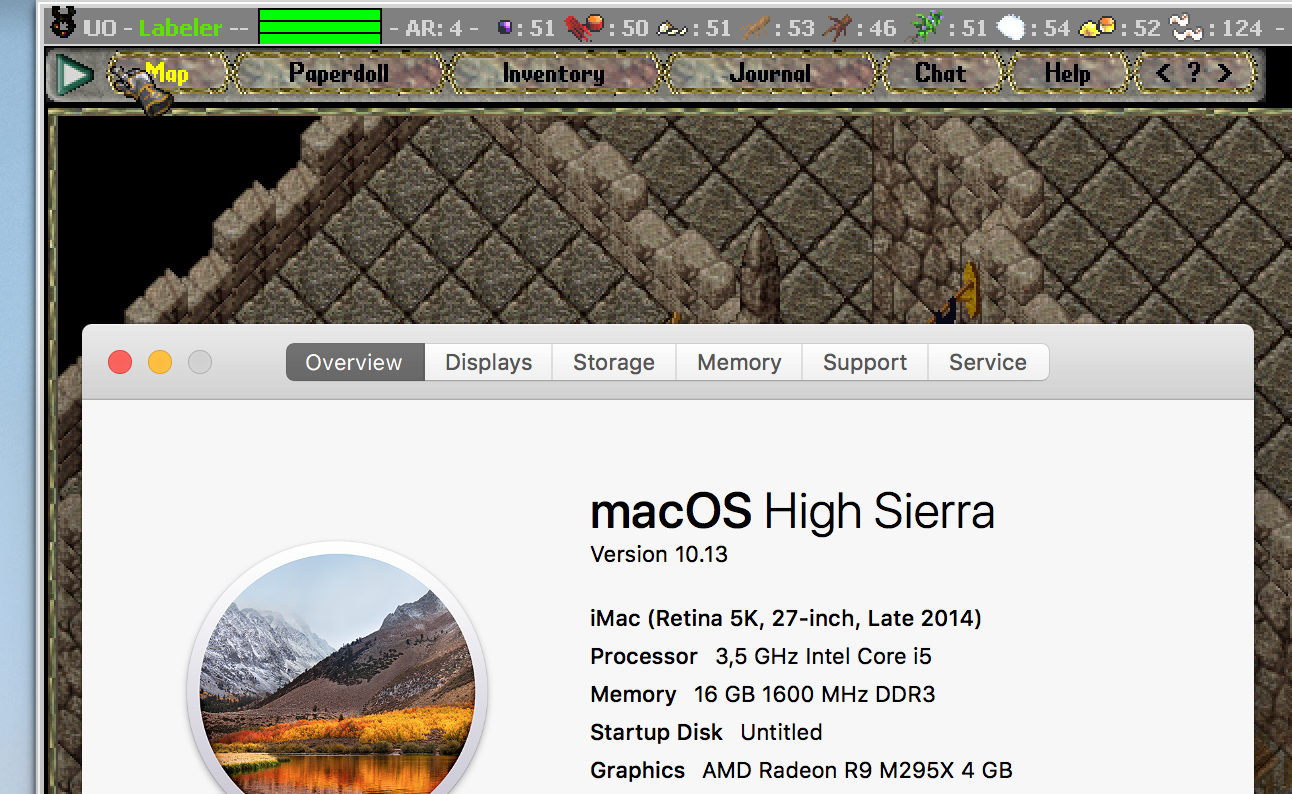The width and height of the screenshot is (1292, 794).
Task: Open the Paperdoll window
Action: click(338, 73)
